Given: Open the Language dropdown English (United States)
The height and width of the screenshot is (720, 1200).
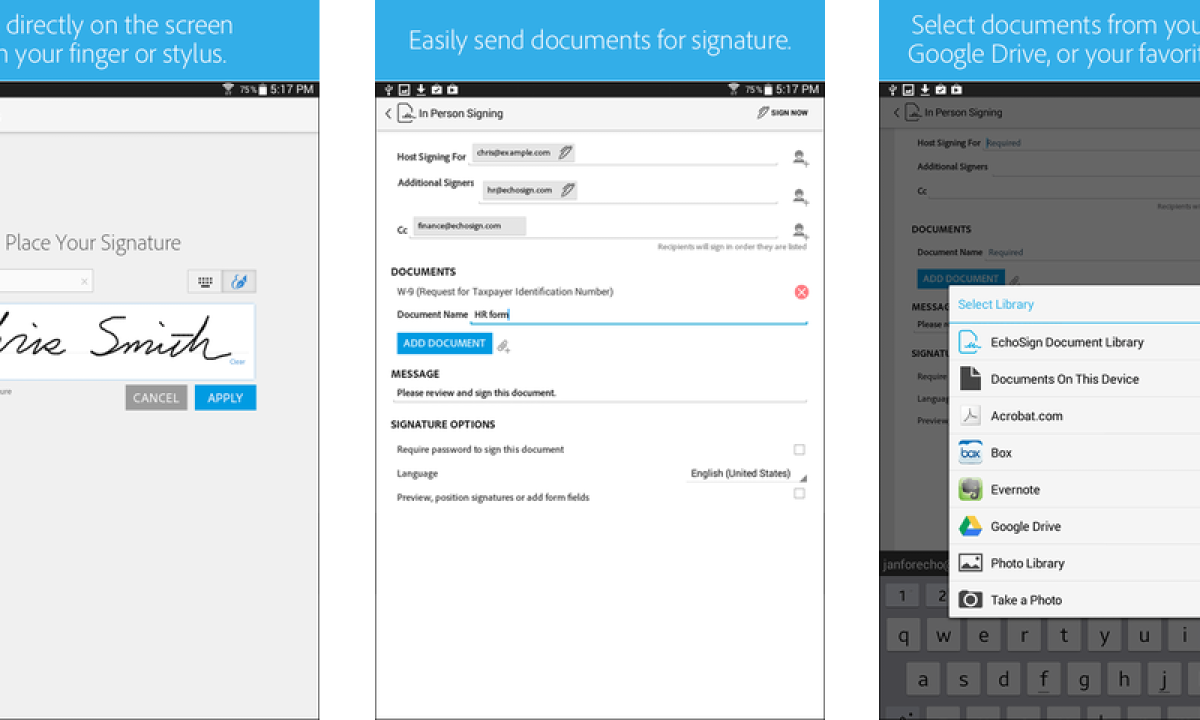Looking at the screenshot, I should [x=746, y=474].
